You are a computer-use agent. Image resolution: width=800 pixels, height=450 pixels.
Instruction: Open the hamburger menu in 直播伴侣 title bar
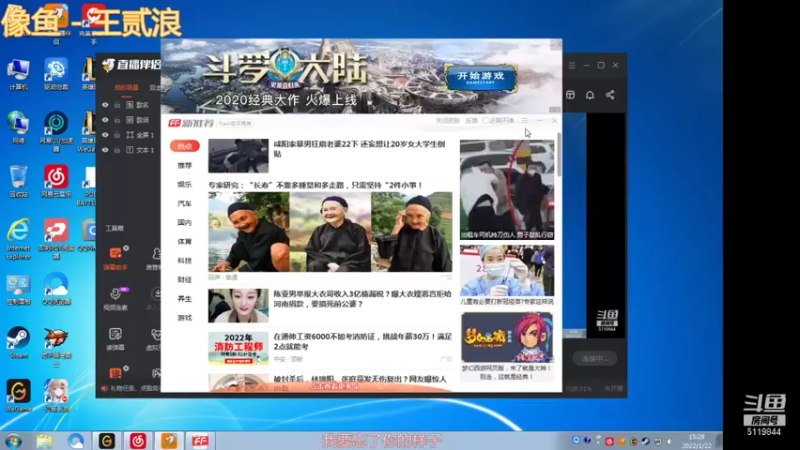571,65
